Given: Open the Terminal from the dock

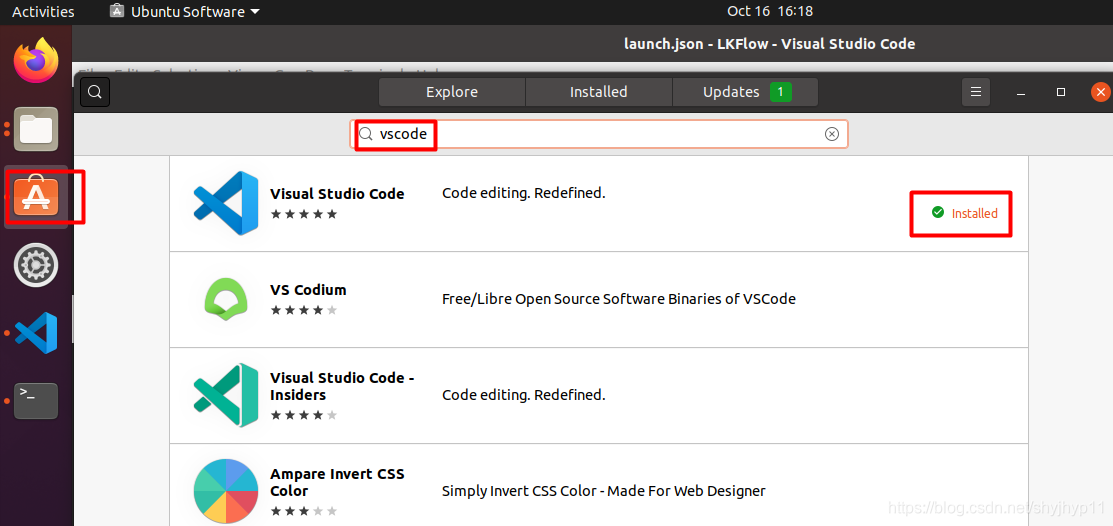Looking at the screenshot, I should 36,400.
